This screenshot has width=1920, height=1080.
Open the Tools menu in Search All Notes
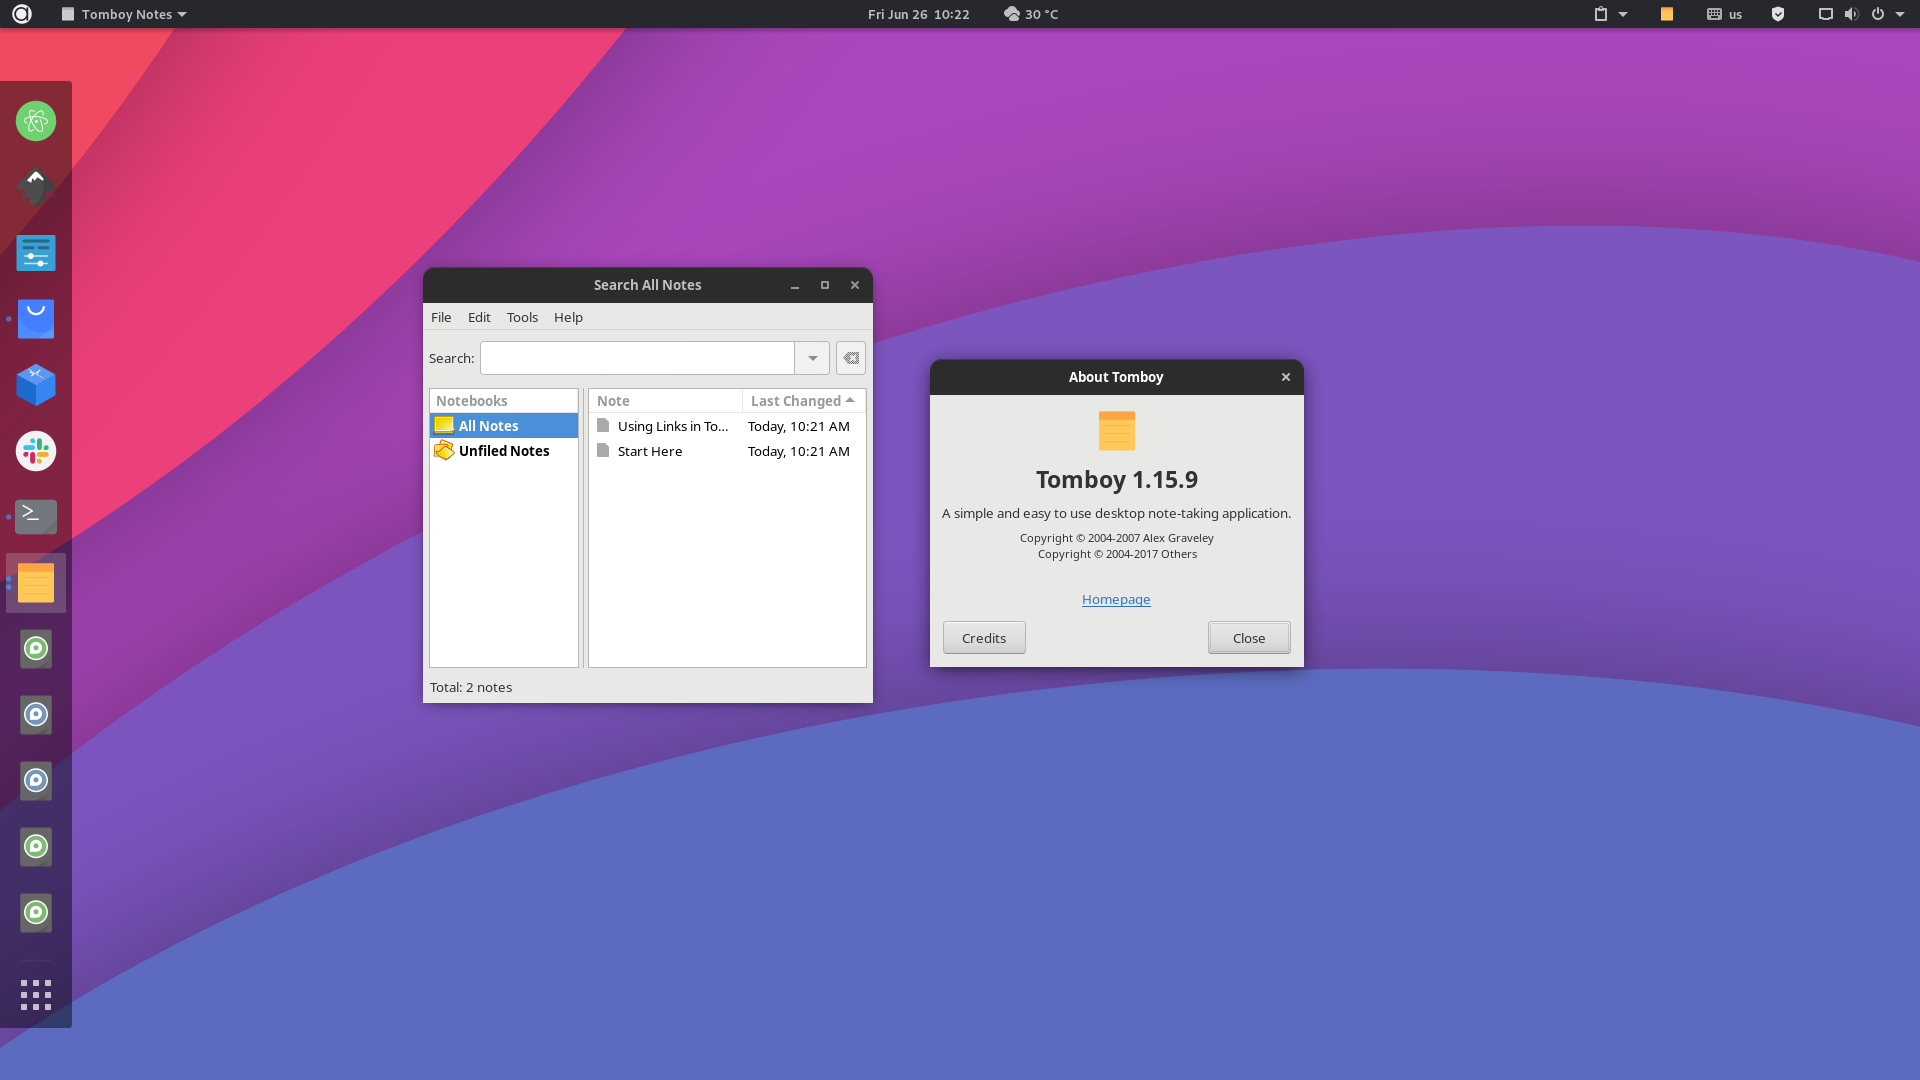(x=521, y=317)
